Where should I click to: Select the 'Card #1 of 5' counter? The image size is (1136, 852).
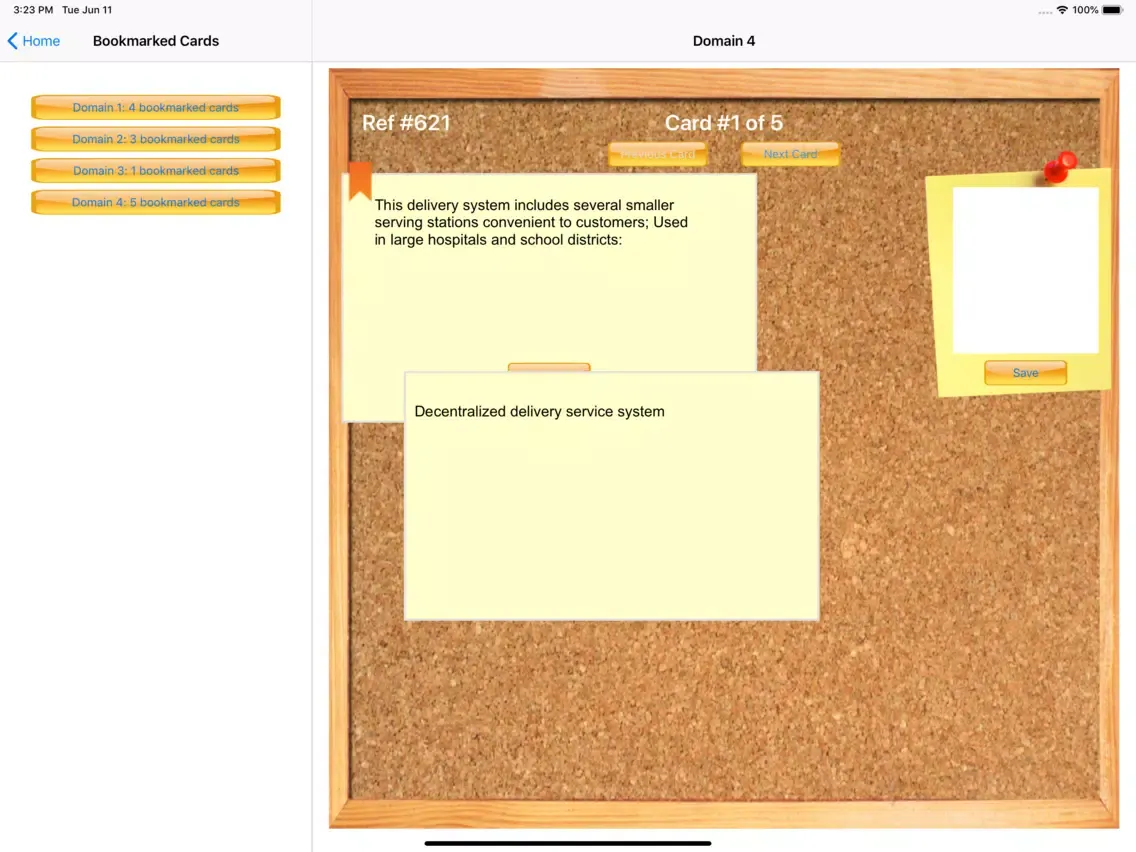724,123
